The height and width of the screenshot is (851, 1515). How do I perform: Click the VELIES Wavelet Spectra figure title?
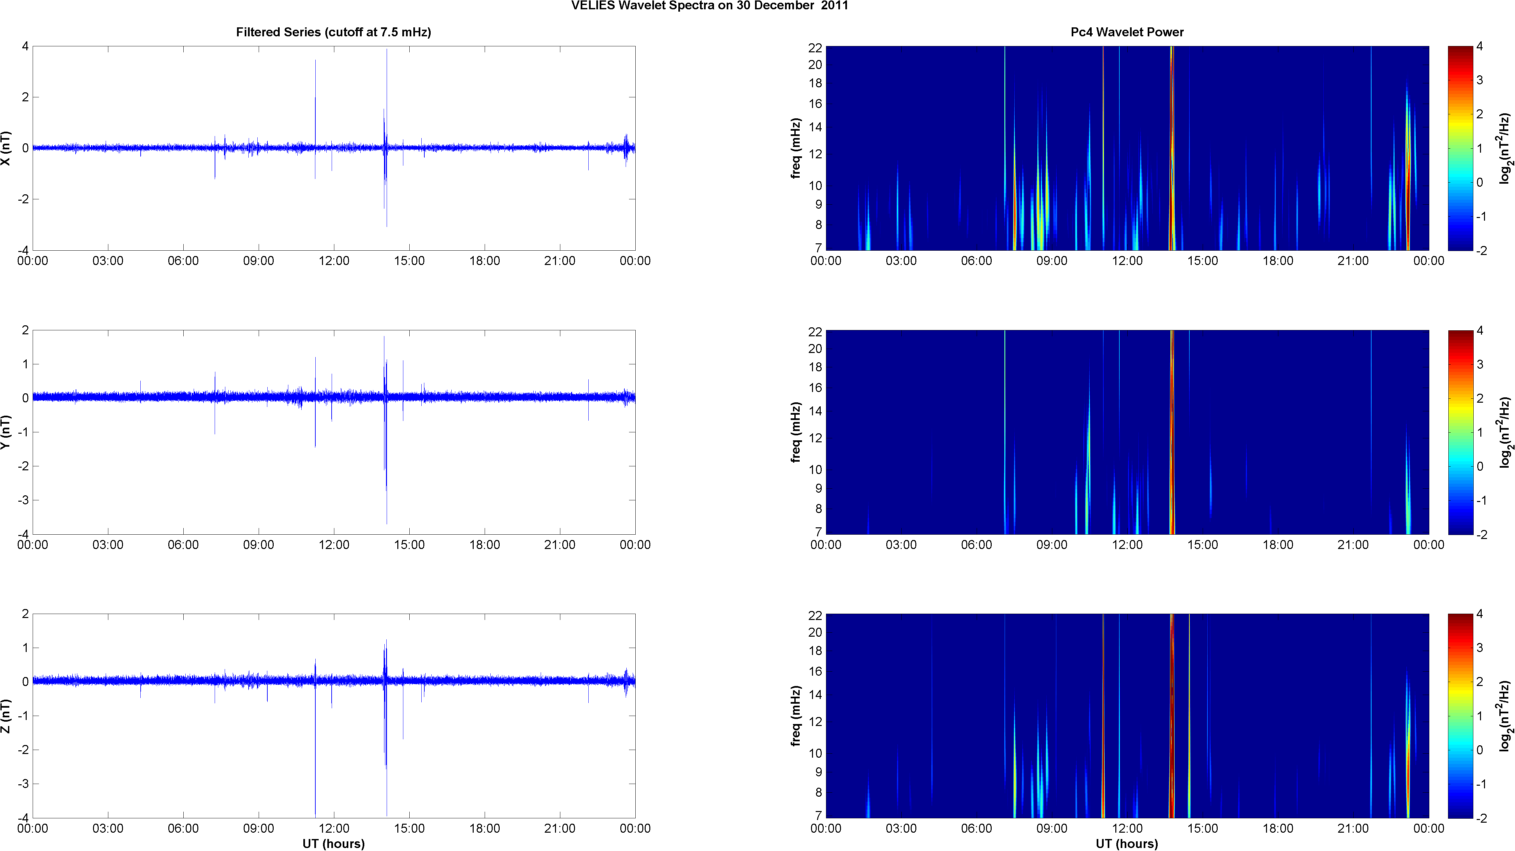click(710, 6)
